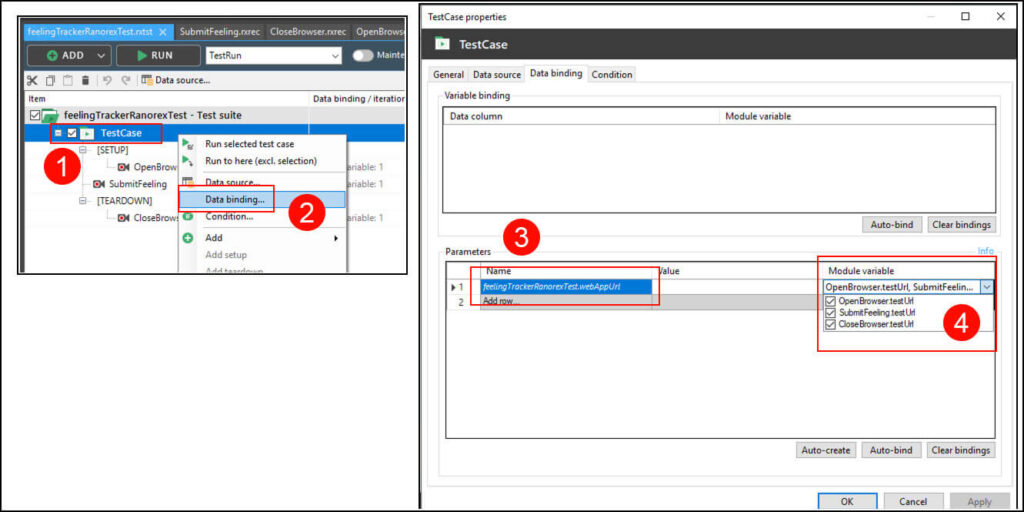Click the Run selected test case icon
The width and height of the screenshot is (1024, 512).
[187, 144]
